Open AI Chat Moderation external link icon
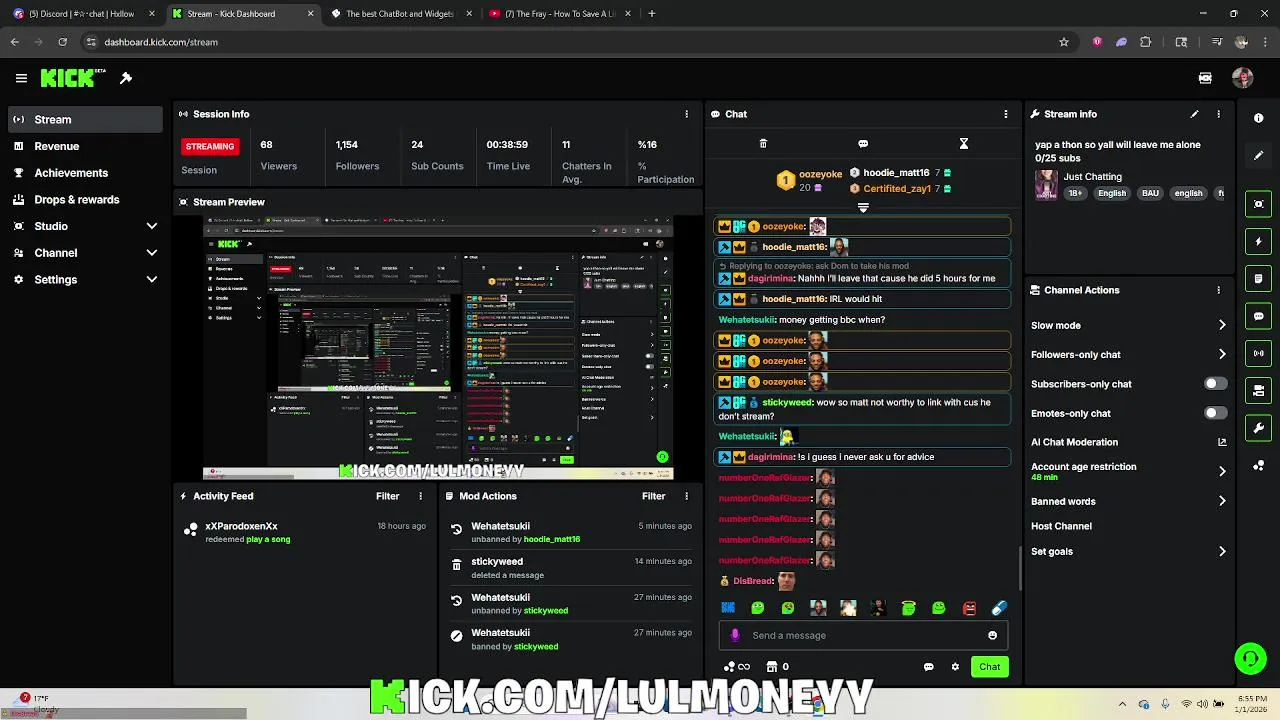 [1221, 442]
